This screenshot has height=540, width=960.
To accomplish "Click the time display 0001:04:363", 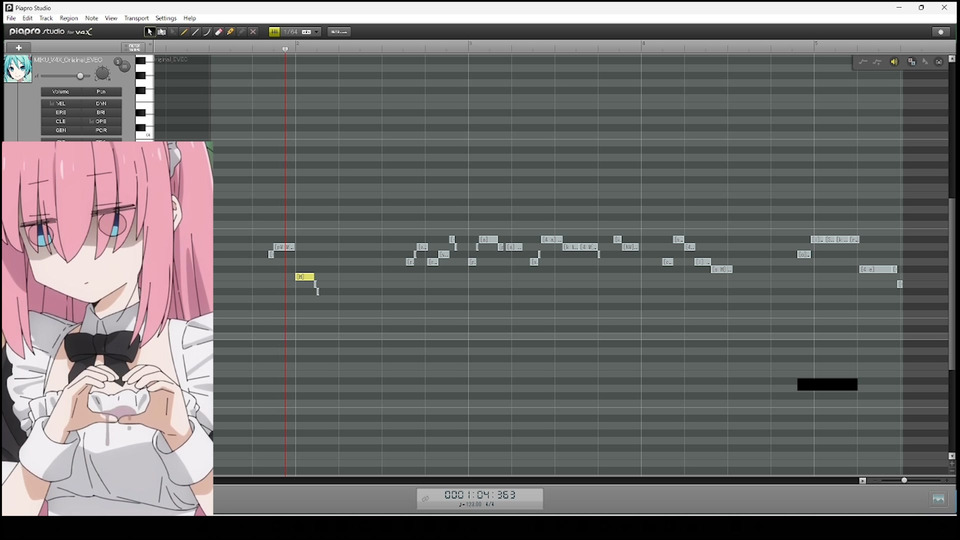I will [x=480, y=495].
